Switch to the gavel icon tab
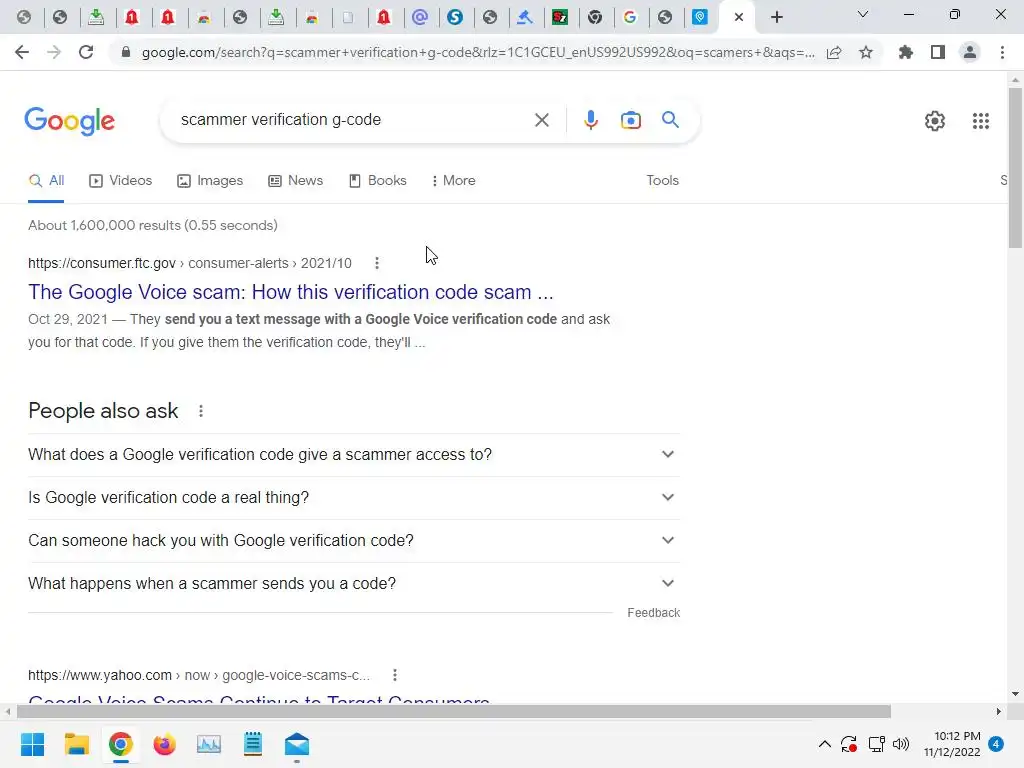 [x=524, y=17]
